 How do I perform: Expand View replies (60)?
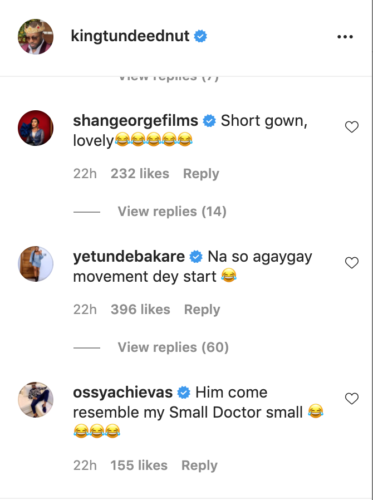pos(173,347)
